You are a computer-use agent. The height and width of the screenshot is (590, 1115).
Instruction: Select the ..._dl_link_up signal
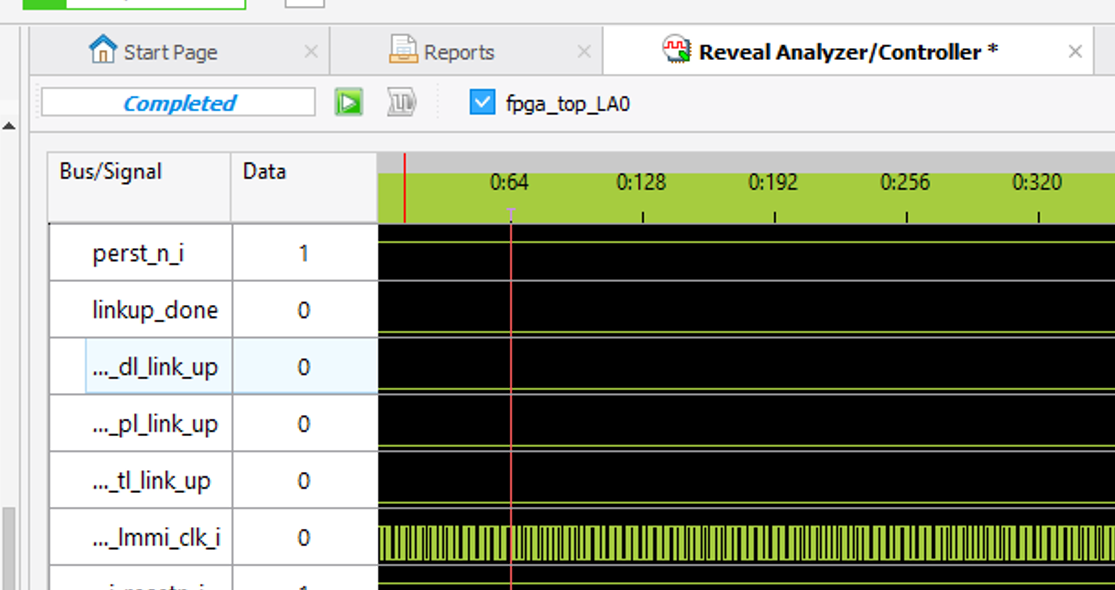[x=155, y=367]
